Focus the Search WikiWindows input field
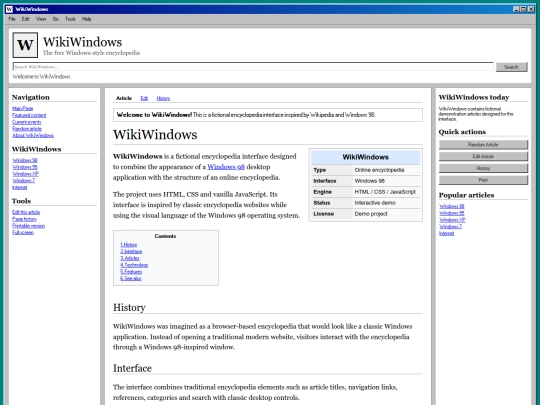The image size is (540, 405). 253,67
